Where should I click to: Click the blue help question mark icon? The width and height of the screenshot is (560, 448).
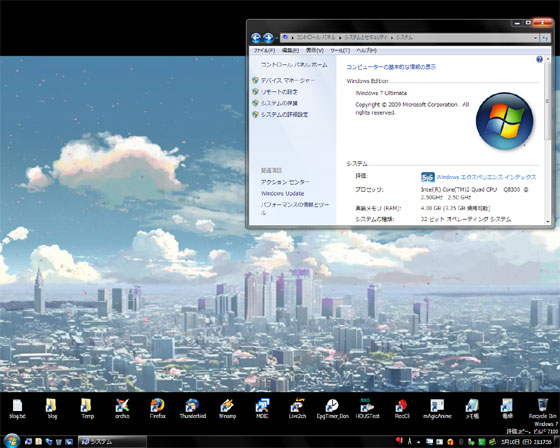click(539, 59)
